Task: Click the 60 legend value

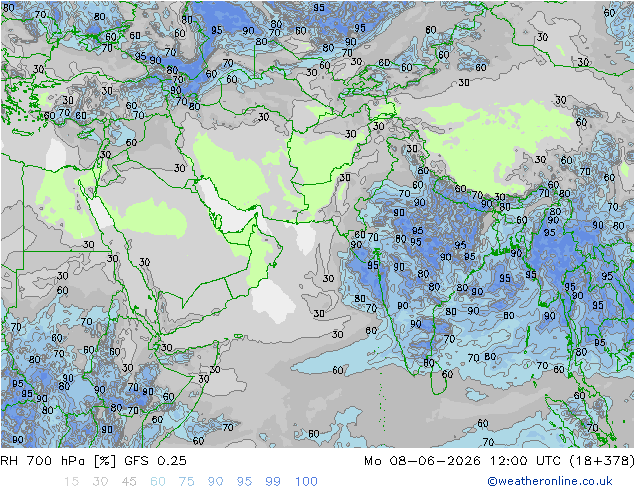Action: point(158,482)
